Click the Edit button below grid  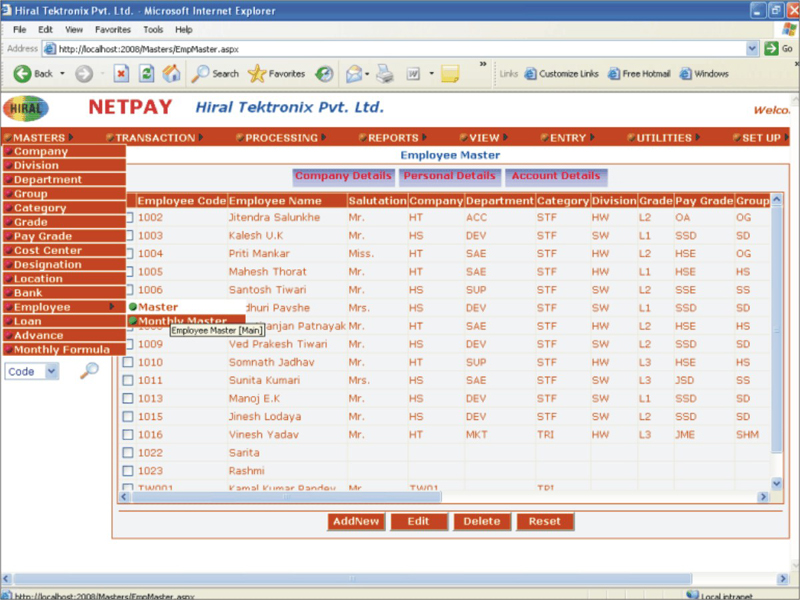point(418,521)
